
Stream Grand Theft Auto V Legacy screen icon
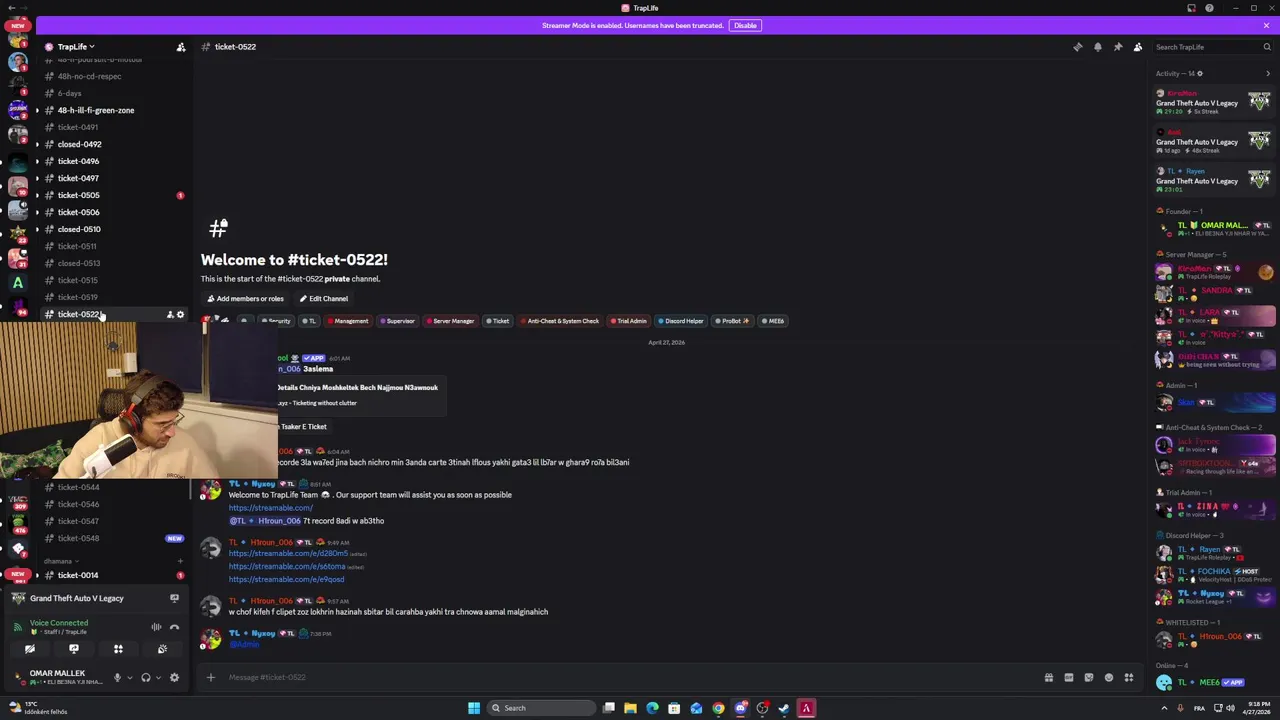click(x=174, y=598)
